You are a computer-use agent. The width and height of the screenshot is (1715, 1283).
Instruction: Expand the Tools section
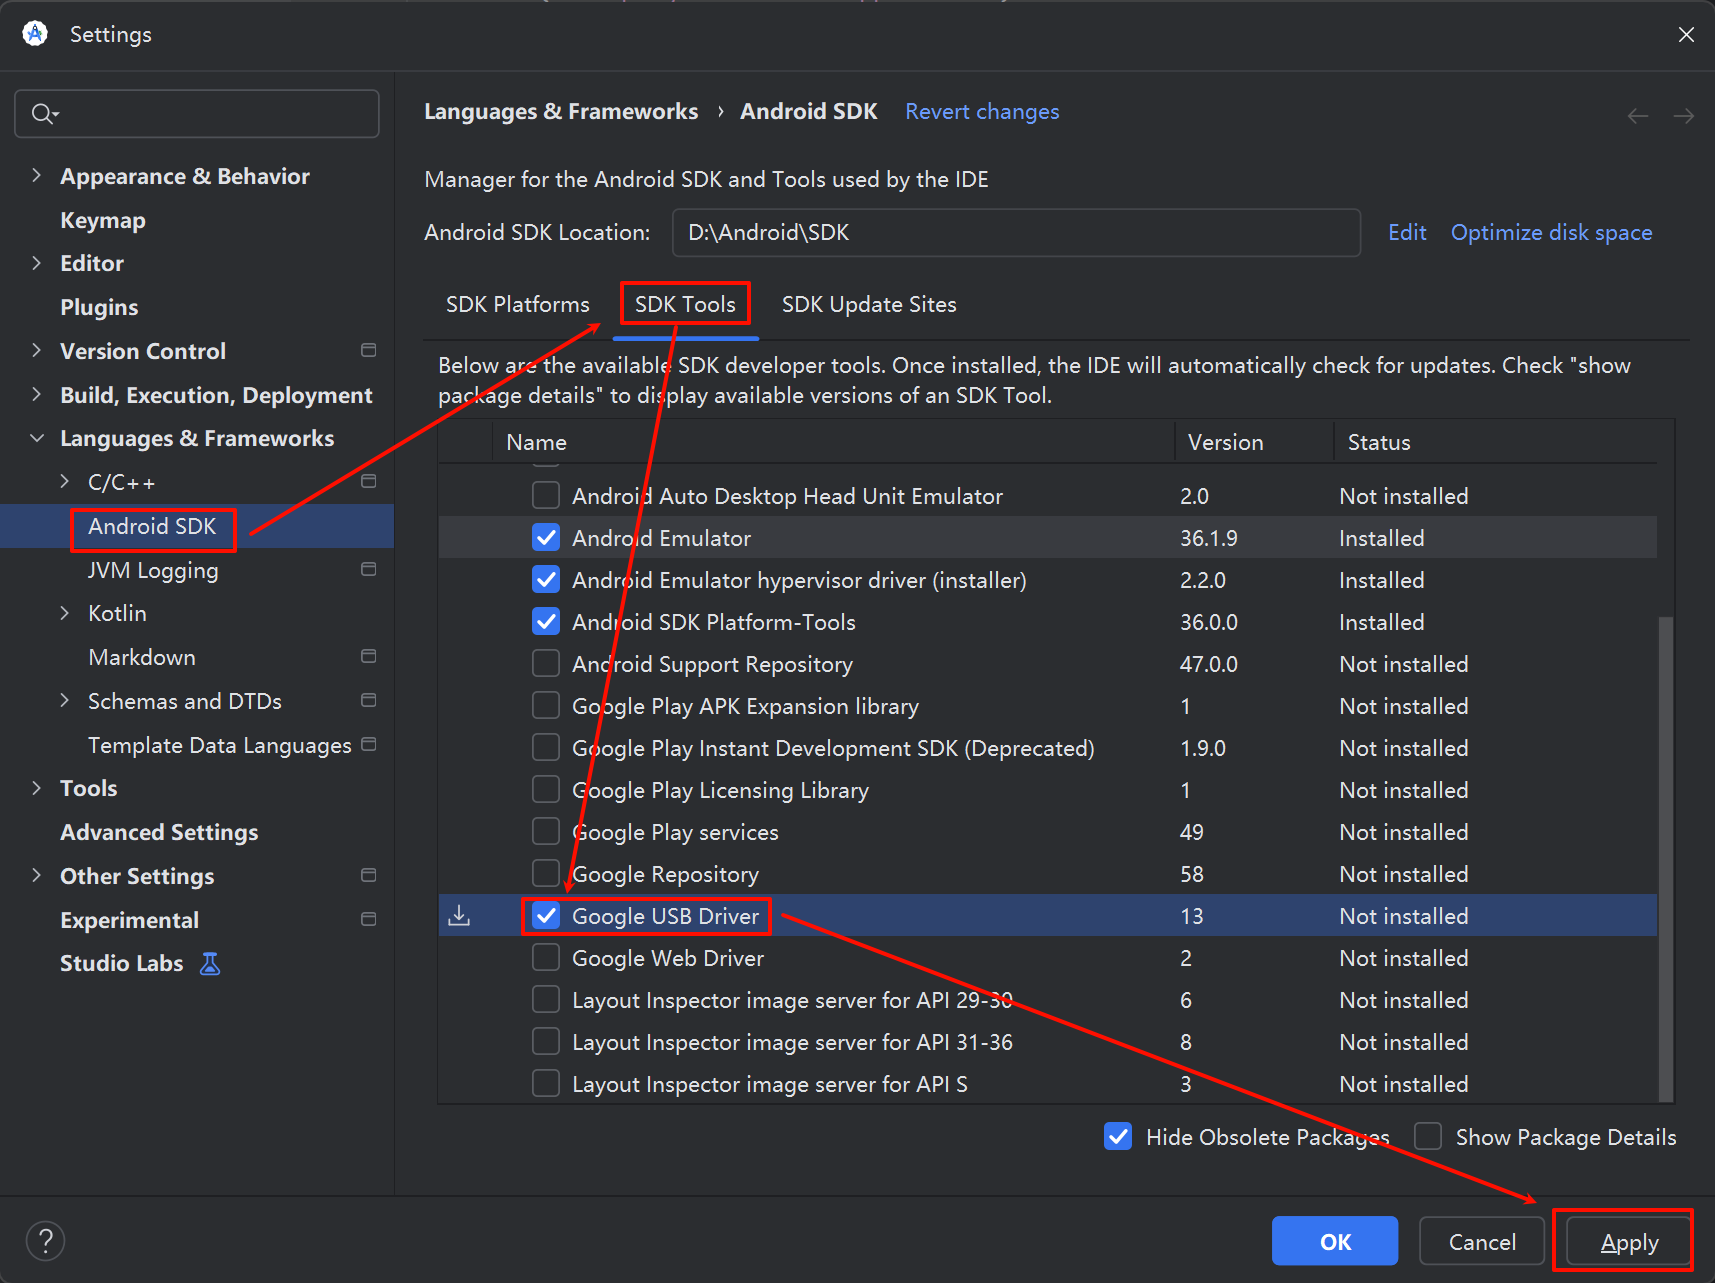click(37, 788)
